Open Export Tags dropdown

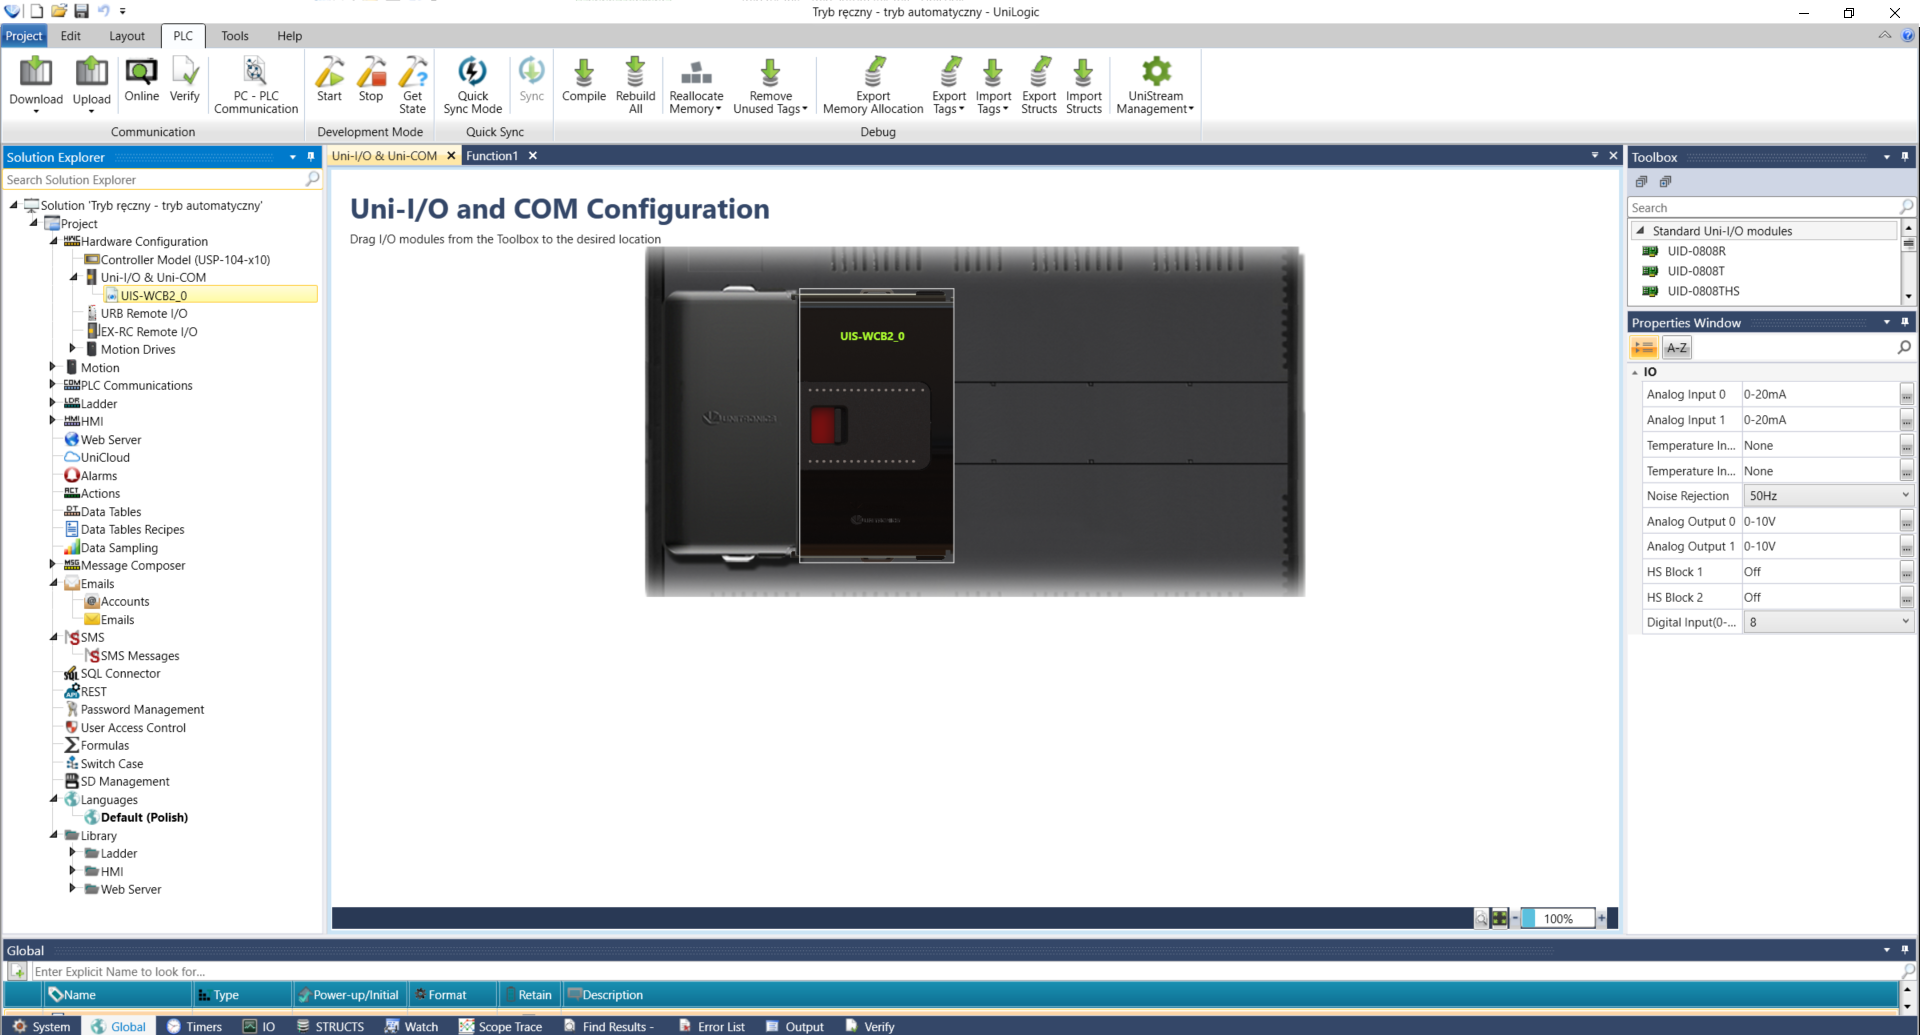[949, 85]
